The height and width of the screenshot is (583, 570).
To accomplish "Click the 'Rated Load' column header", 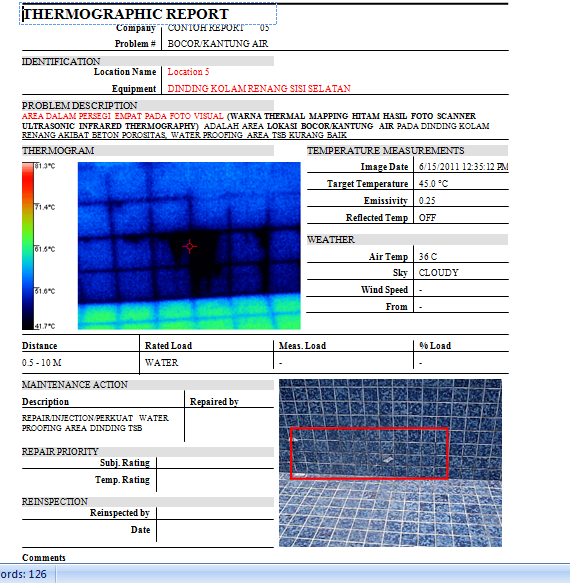I will 168,346.
